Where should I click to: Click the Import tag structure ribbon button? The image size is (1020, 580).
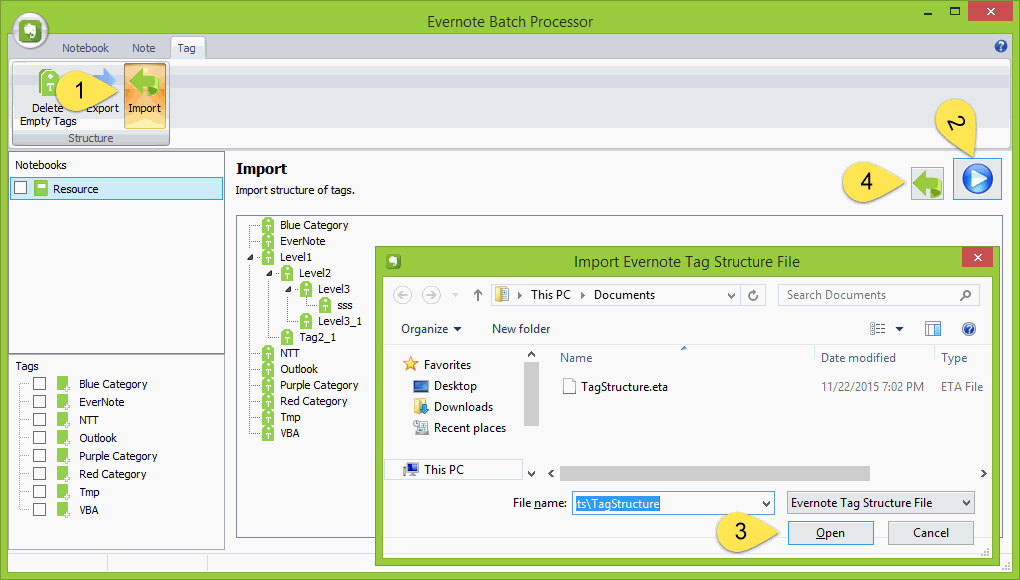click(144, 95)
